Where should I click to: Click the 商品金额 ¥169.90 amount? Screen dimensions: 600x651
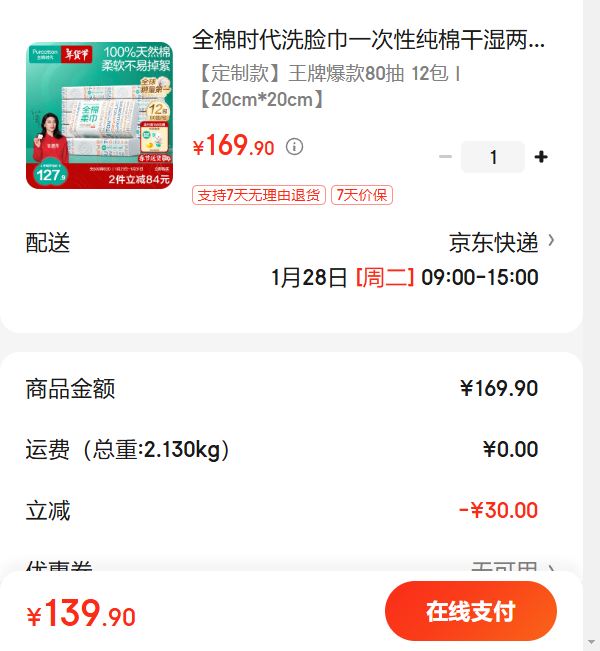tap(499, 389)
